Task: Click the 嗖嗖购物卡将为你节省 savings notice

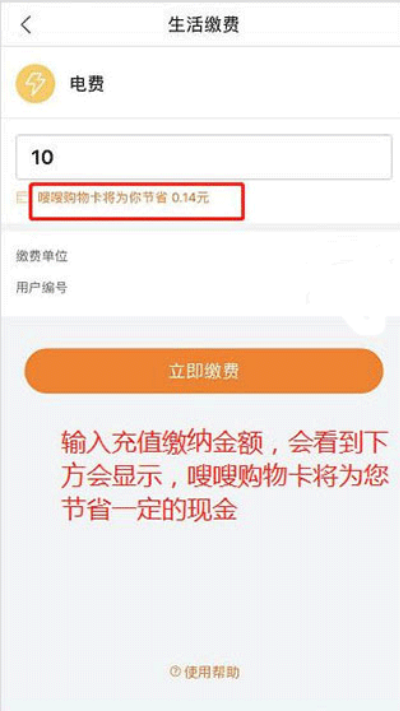Action: [x=102, y=198]
